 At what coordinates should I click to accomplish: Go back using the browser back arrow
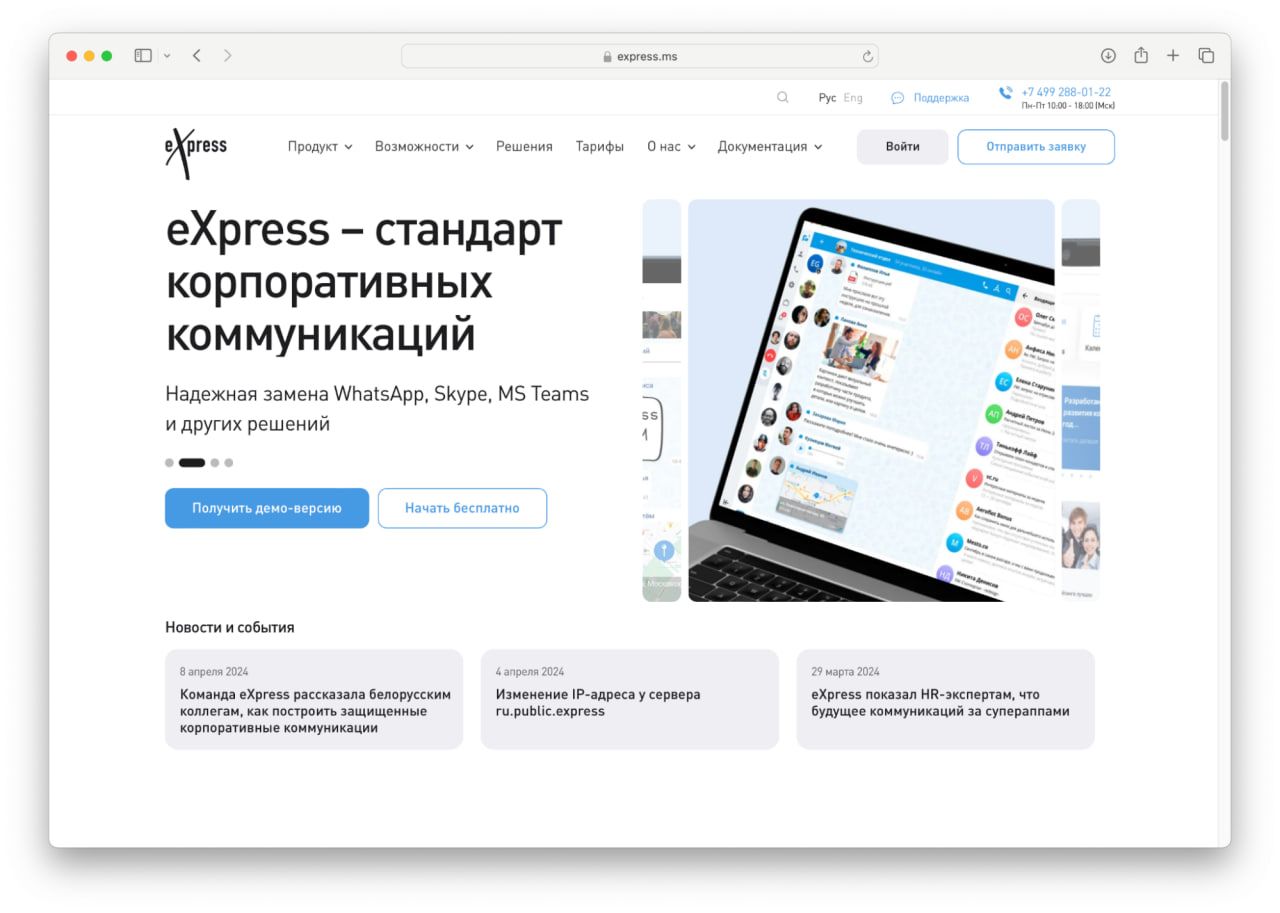[x=197, y=56]
